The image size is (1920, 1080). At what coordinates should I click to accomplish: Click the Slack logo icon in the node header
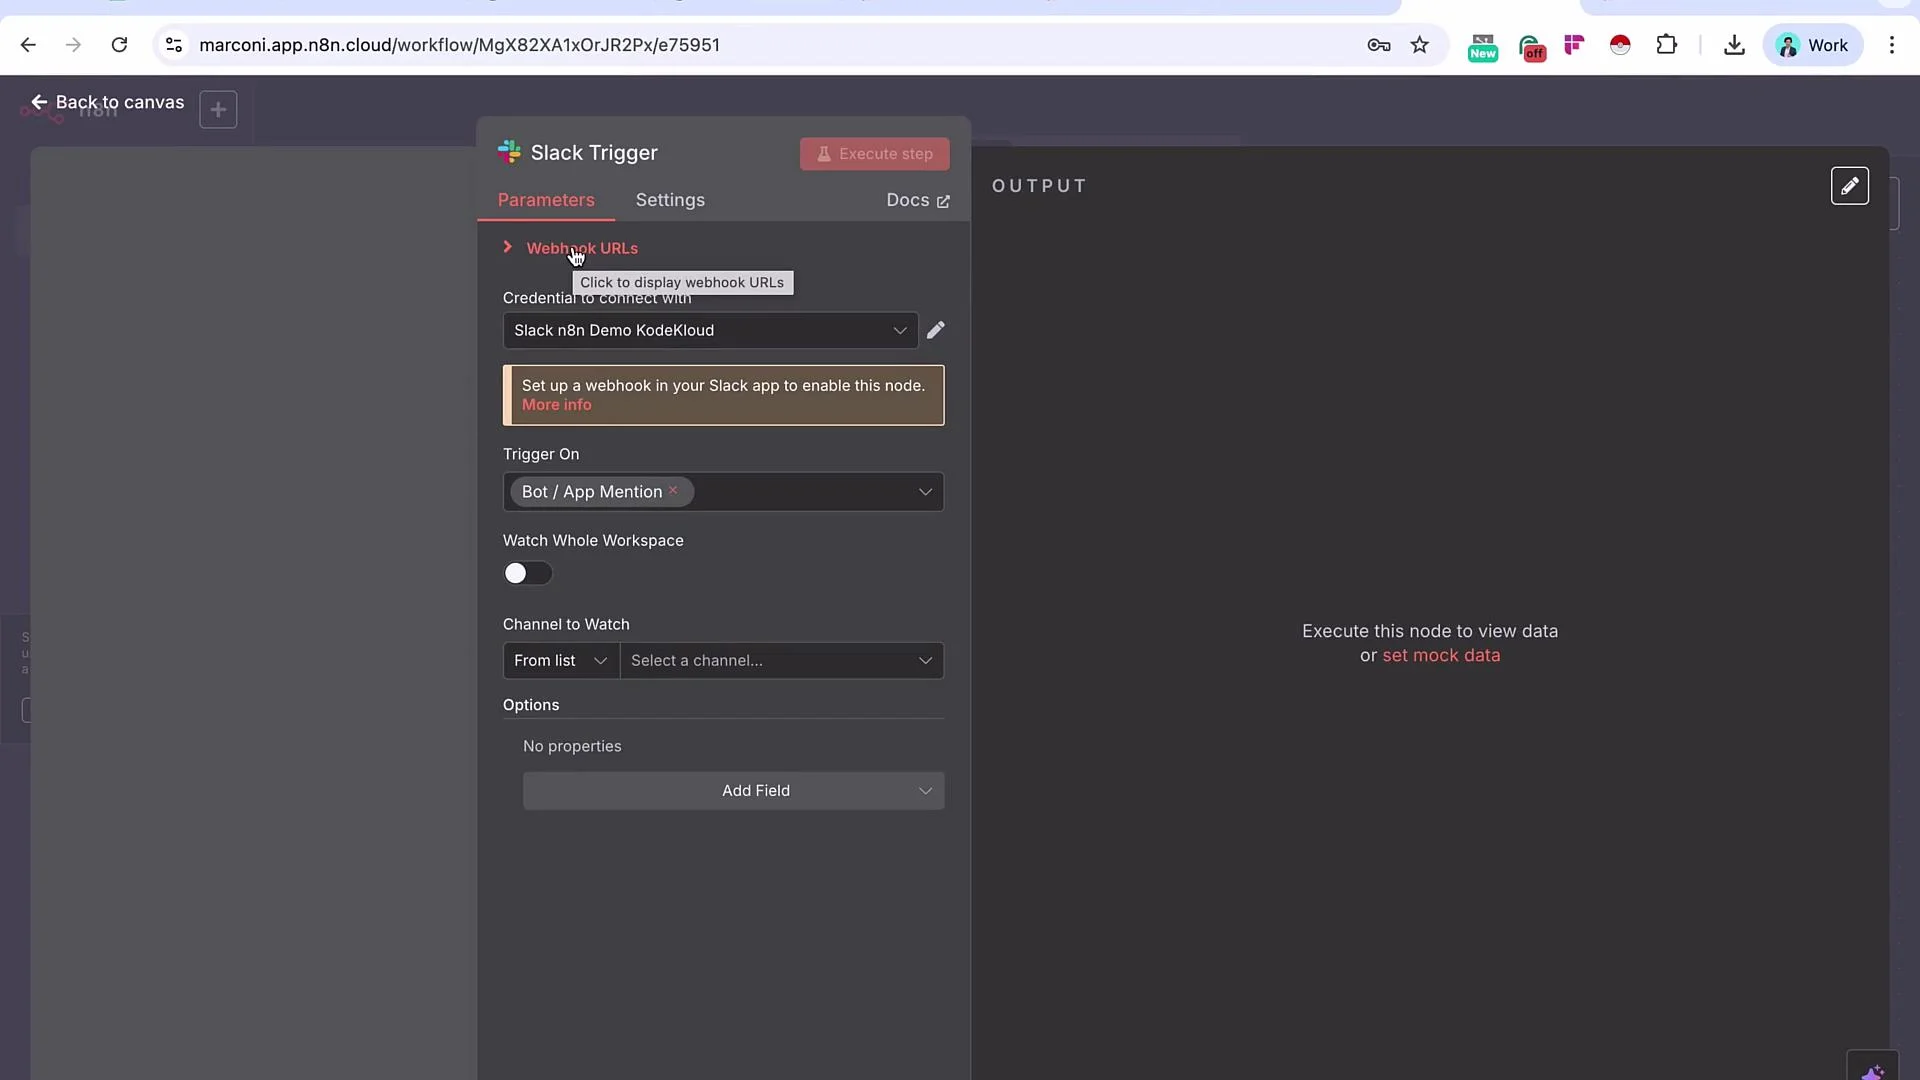(509, 152)
